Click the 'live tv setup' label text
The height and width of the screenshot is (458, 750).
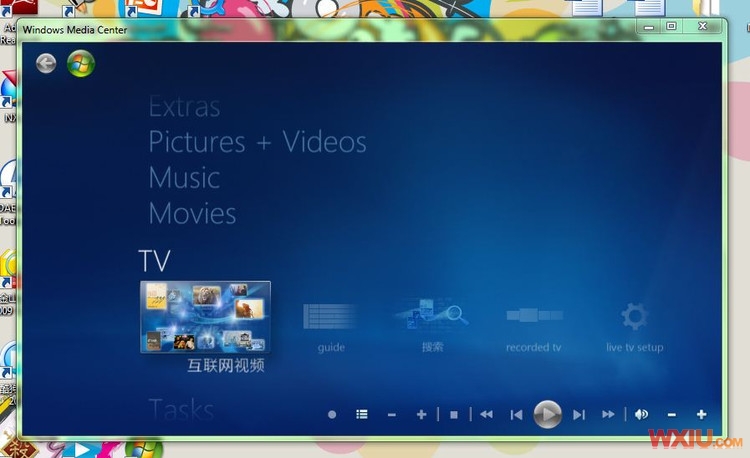pos(635,347)
